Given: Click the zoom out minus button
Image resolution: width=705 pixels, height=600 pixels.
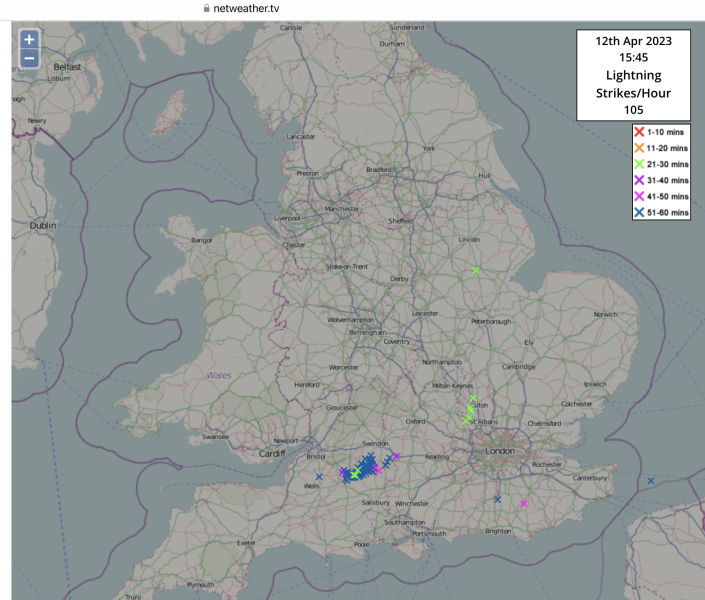Looking at the screenshot, I should click(x=29, y=58).
